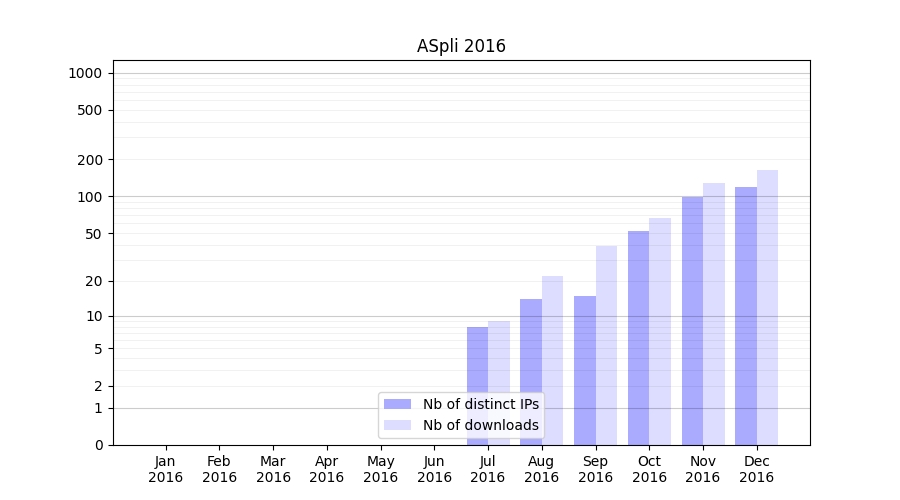This screenshot has height=500, width=900.
Task: Click the chart title 'ASpli 2016'
Action: click(461, 47)
